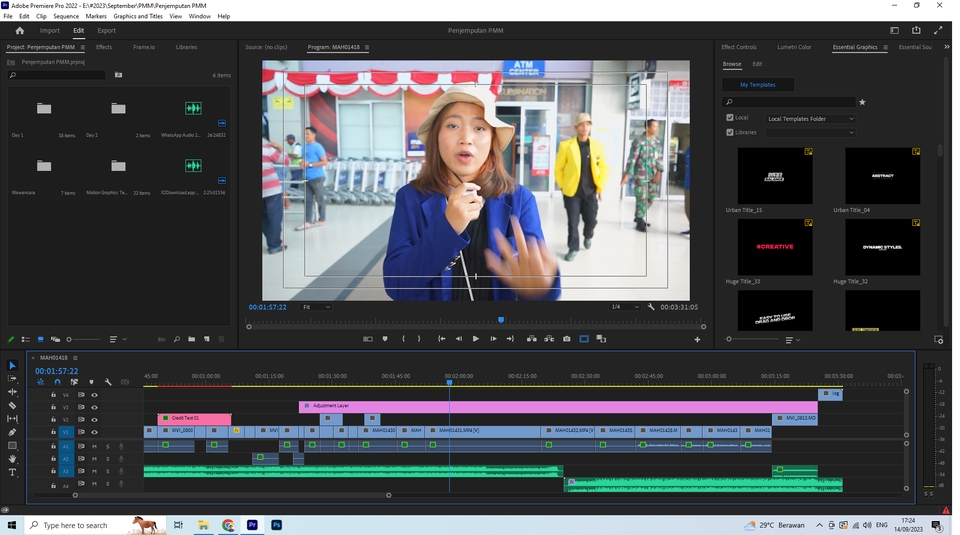Toggle the Libraries checkbox
Viewport: 960px width, 535px height.
(x=730, y=132)
